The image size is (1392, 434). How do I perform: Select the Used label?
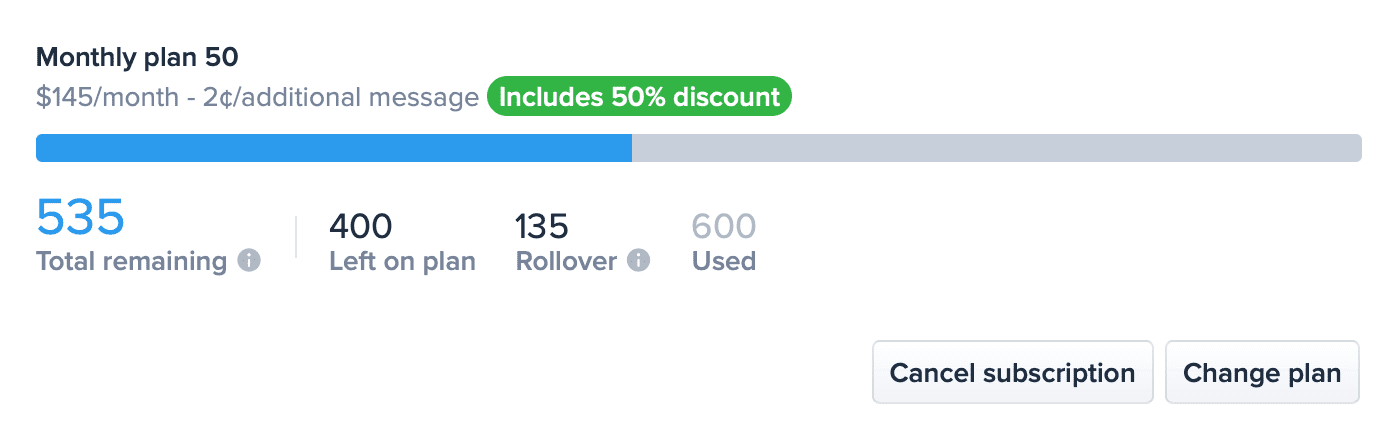[724, 262]
